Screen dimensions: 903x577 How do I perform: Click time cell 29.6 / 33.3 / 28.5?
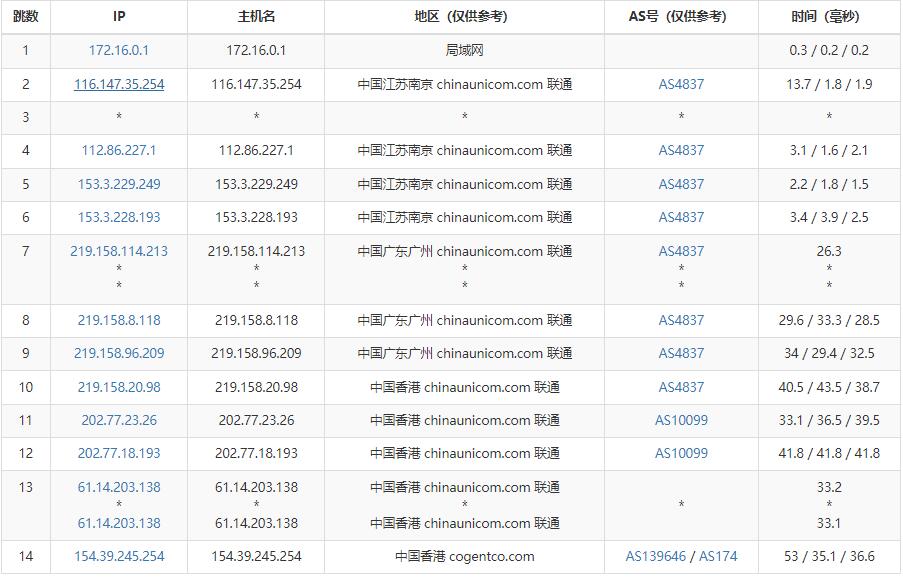829,320
